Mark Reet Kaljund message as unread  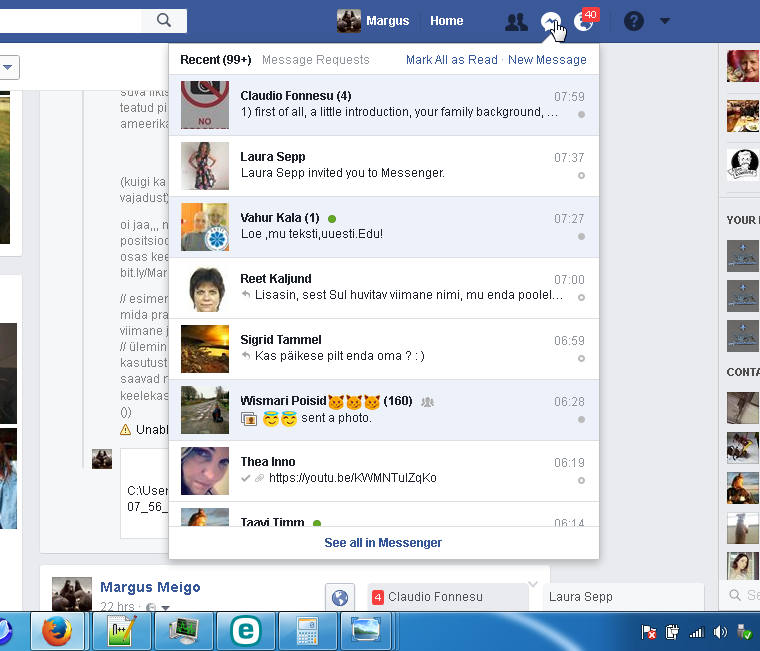point(581,298)
